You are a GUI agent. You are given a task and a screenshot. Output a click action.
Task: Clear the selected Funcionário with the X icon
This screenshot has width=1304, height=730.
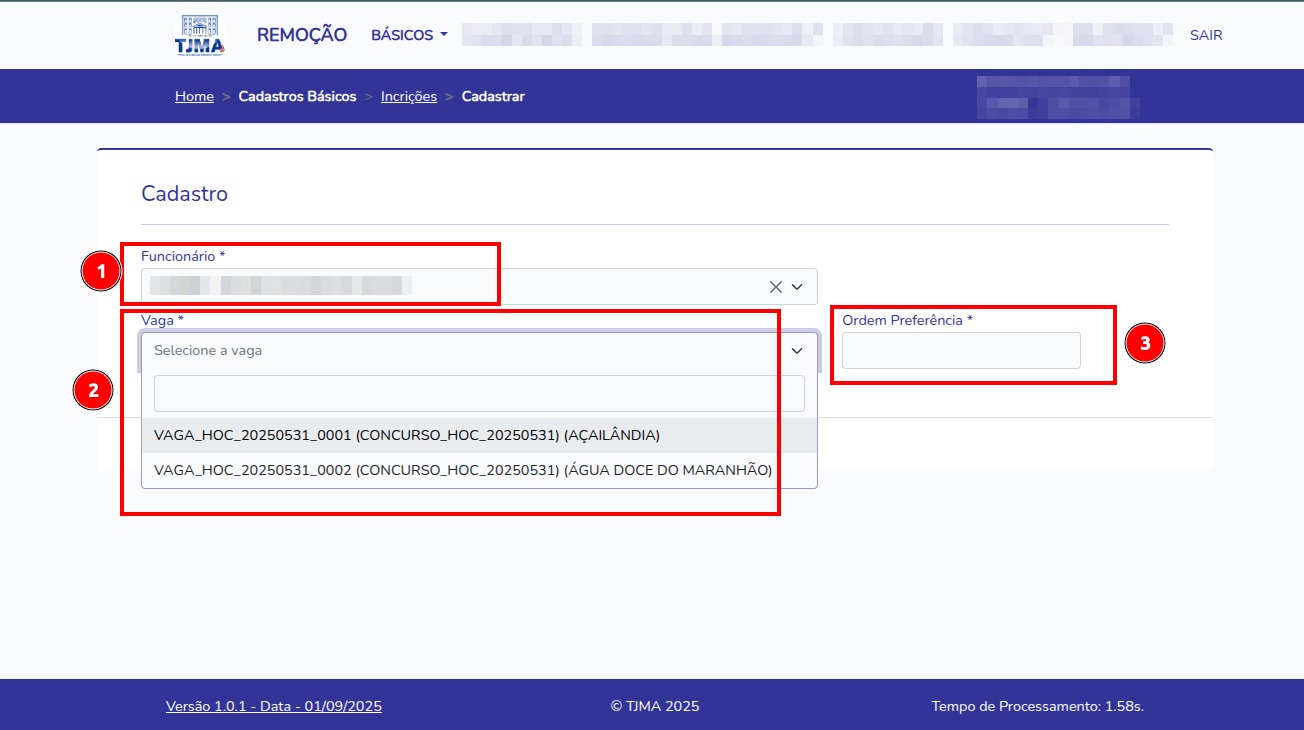click(x=775, y=287)
